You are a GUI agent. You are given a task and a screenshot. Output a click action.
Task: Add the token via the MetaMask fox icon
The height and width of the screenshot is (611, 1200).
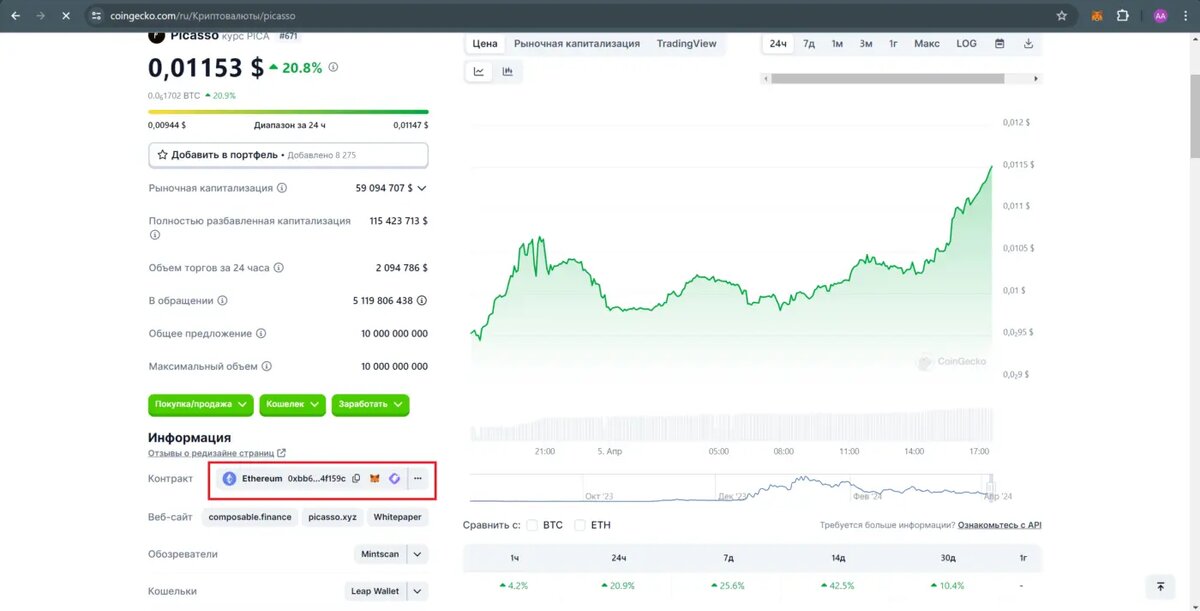(375, 479)
